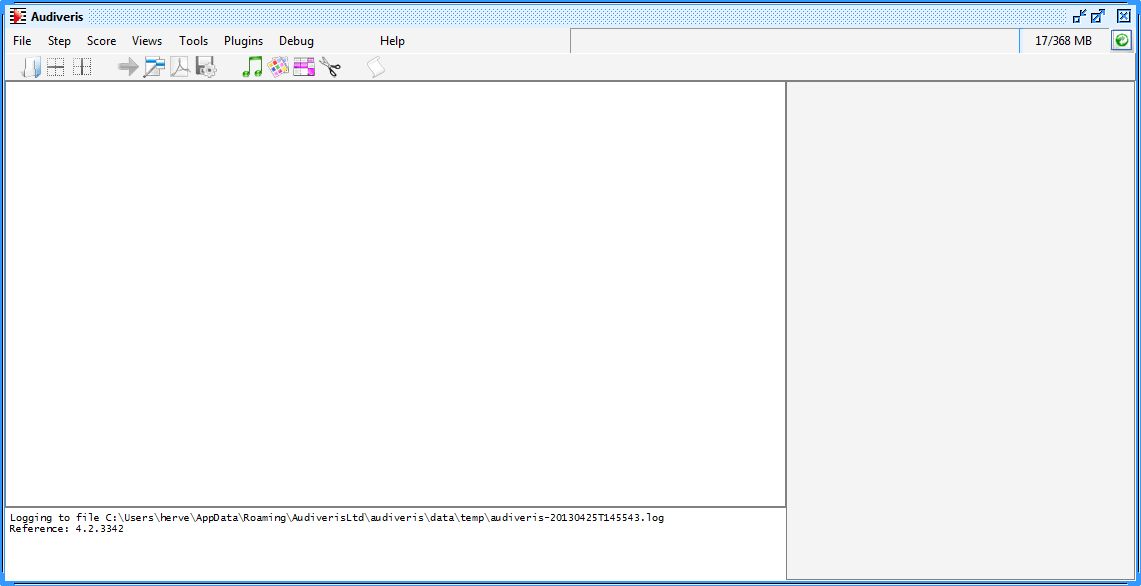This screenshot has height=586, width=1141.
Task: Click the PDF export toolbar icon
Action: (x=180, y=67)
